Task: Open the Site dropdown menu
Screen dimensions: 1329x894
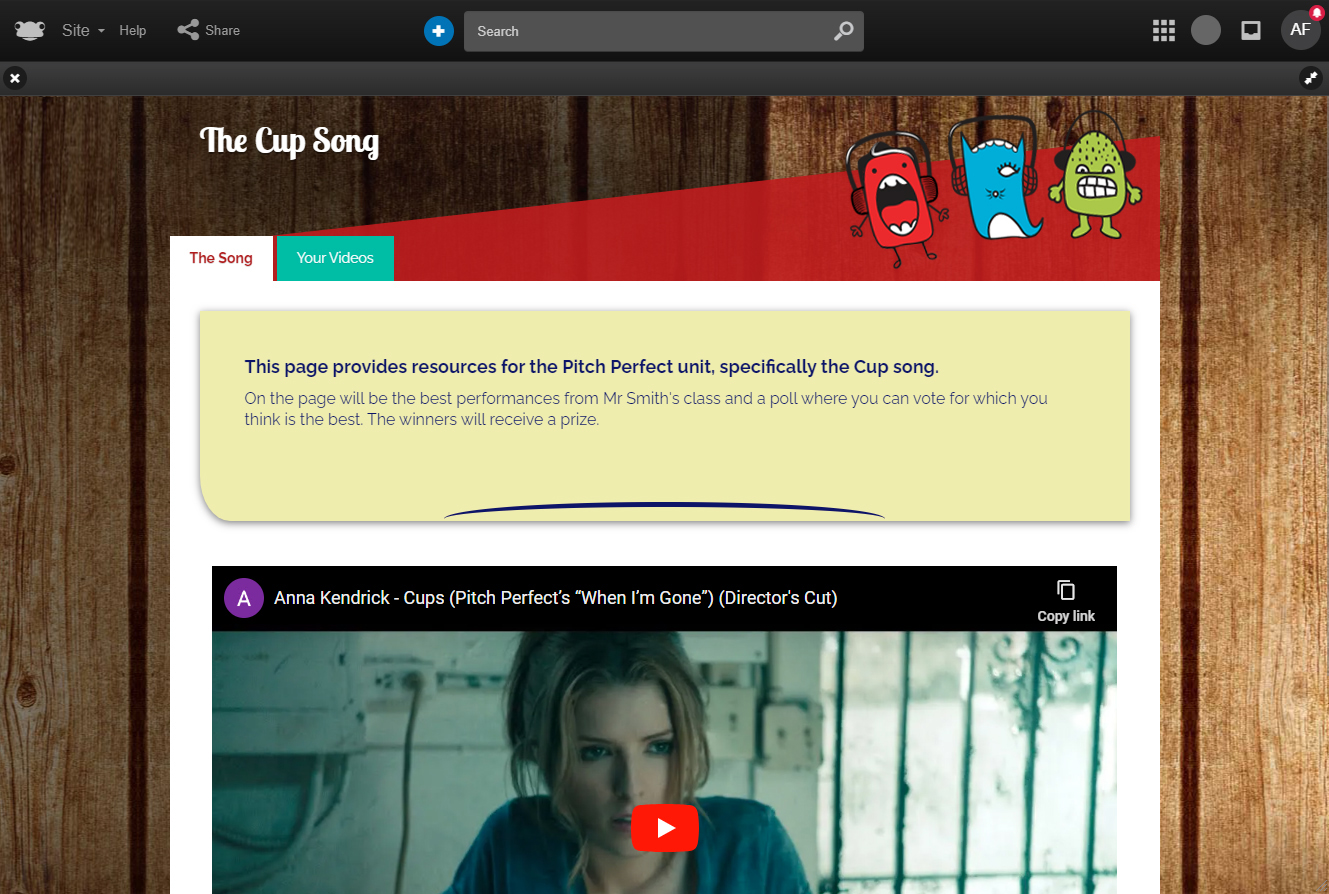Action: click(83, 30)
